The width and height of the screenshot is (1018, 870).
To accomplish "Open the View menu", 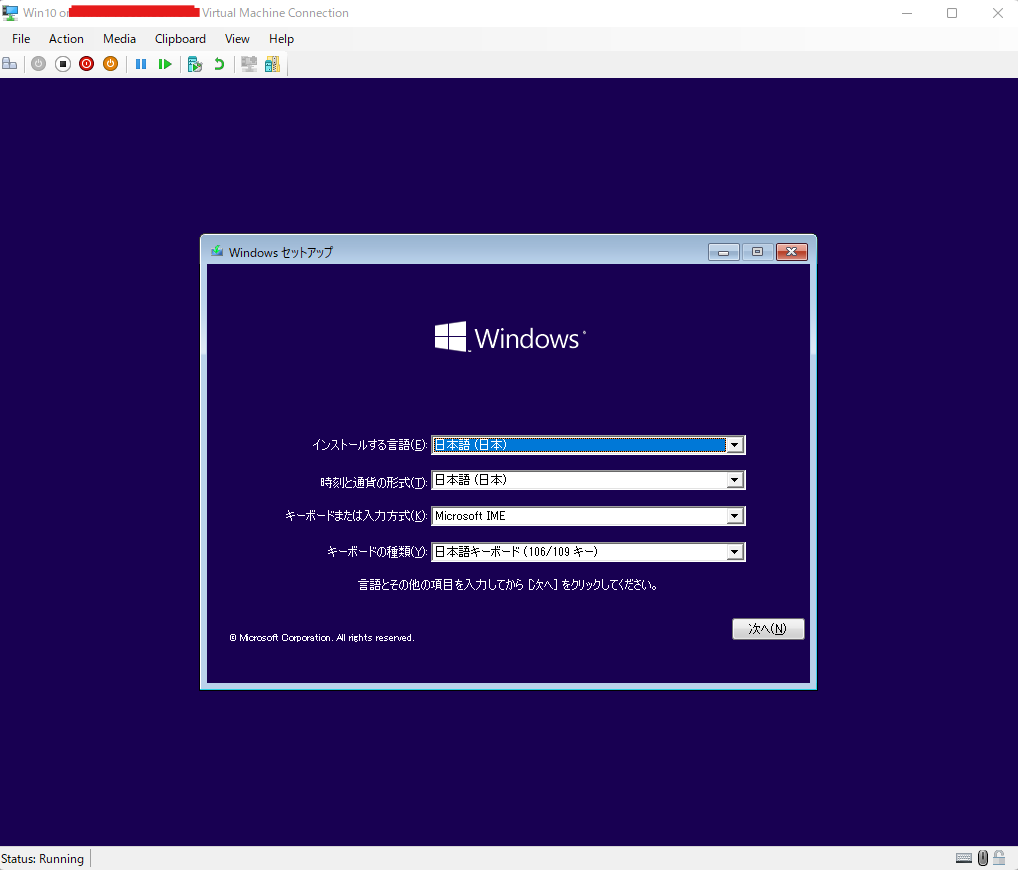I will [237, 39].
